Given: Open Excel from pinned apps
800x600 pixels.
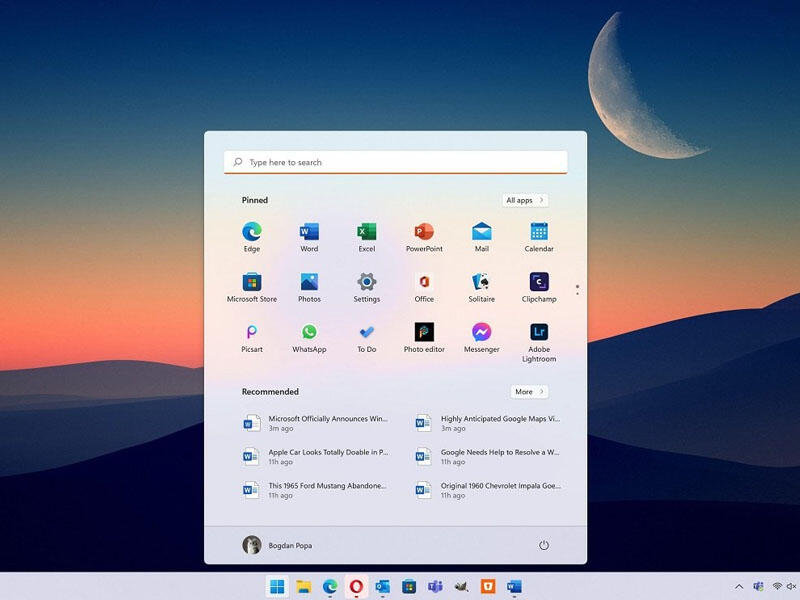Looking at the screenshot, I should 367,237.
